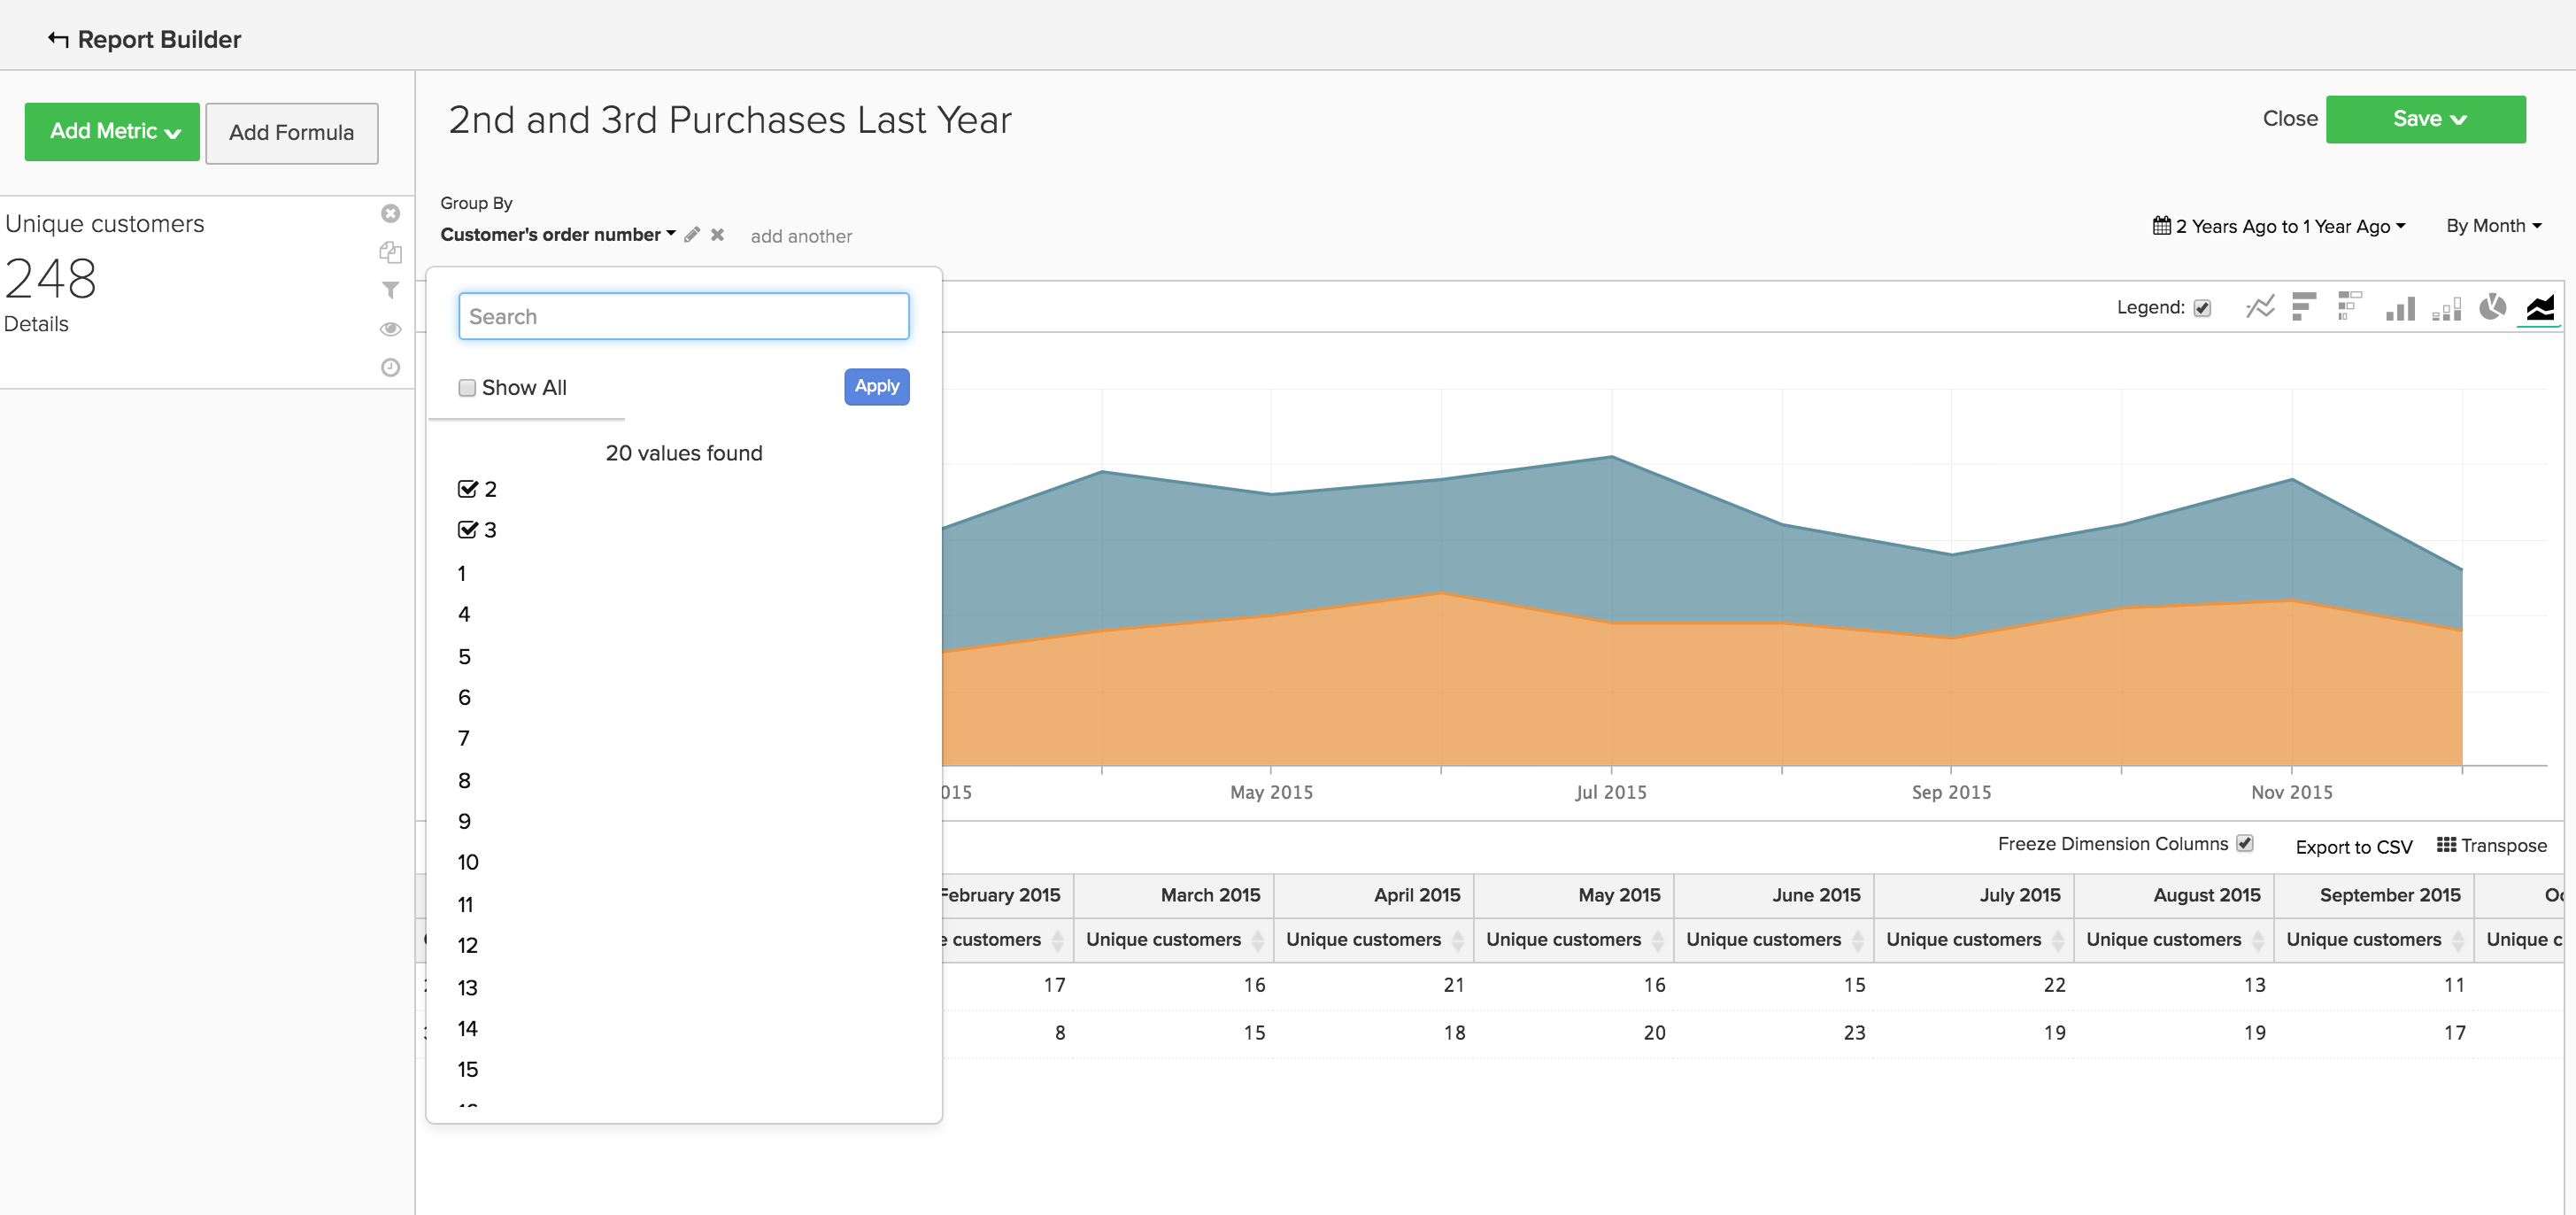Image resolution: width=2576 pixels, height=1215 pixels.
Task: Hide Unique customers metric via eye icon
Action: click(x=390, y=329)
